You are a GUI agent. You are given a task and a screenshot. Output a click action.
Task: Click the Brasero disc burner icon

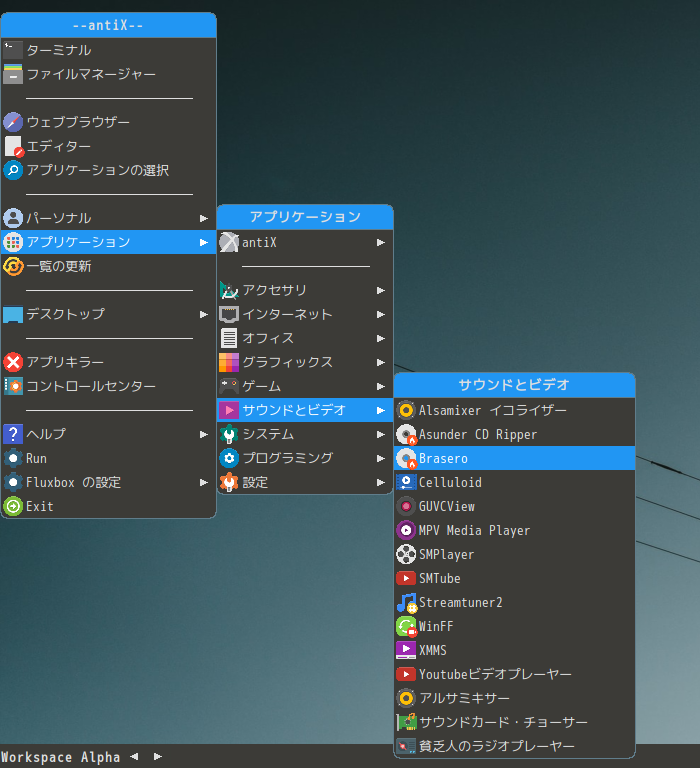click(x=406, y=458)
